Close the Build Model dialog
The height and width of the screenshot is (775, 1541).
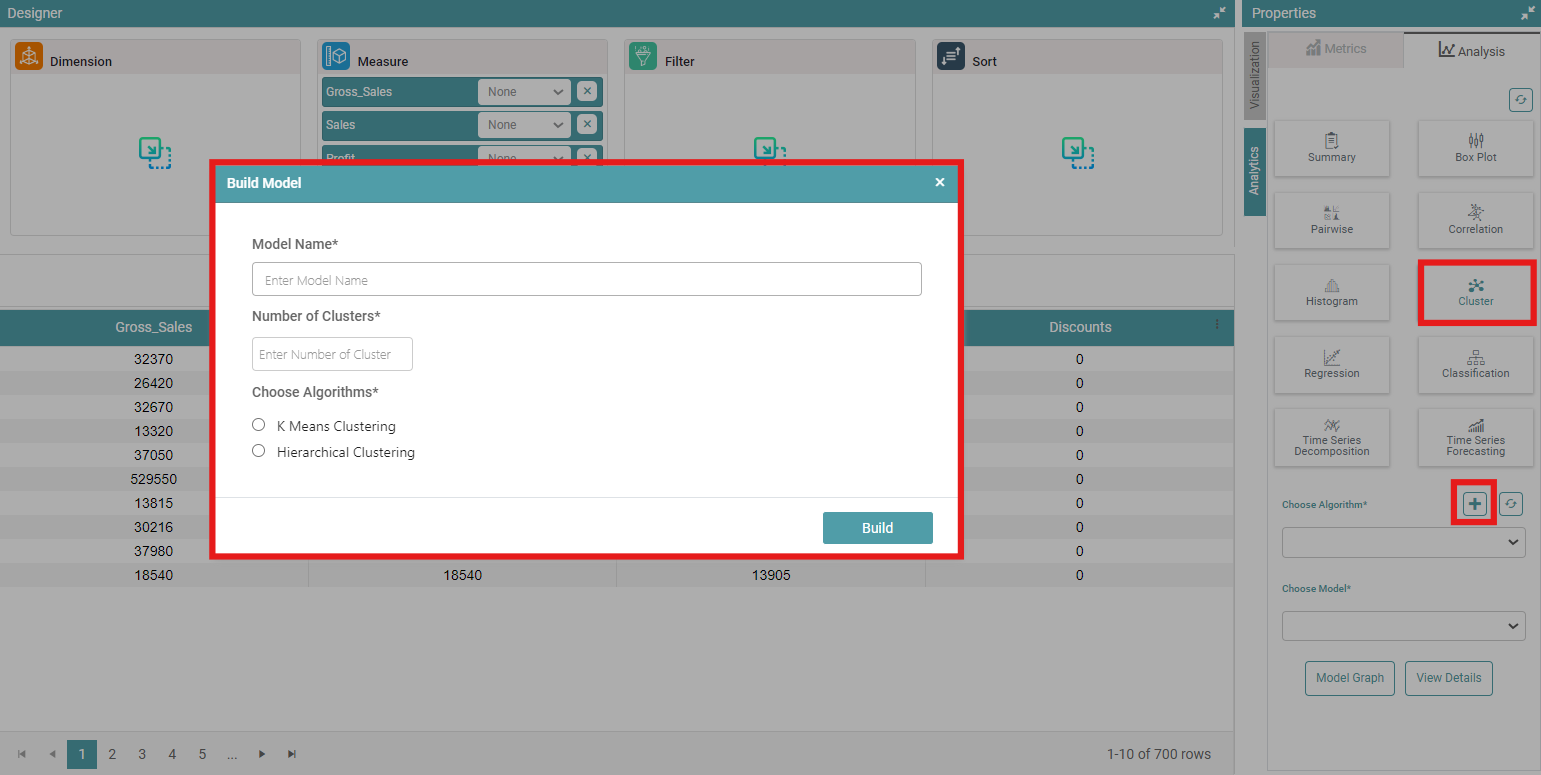click(939, 183)
